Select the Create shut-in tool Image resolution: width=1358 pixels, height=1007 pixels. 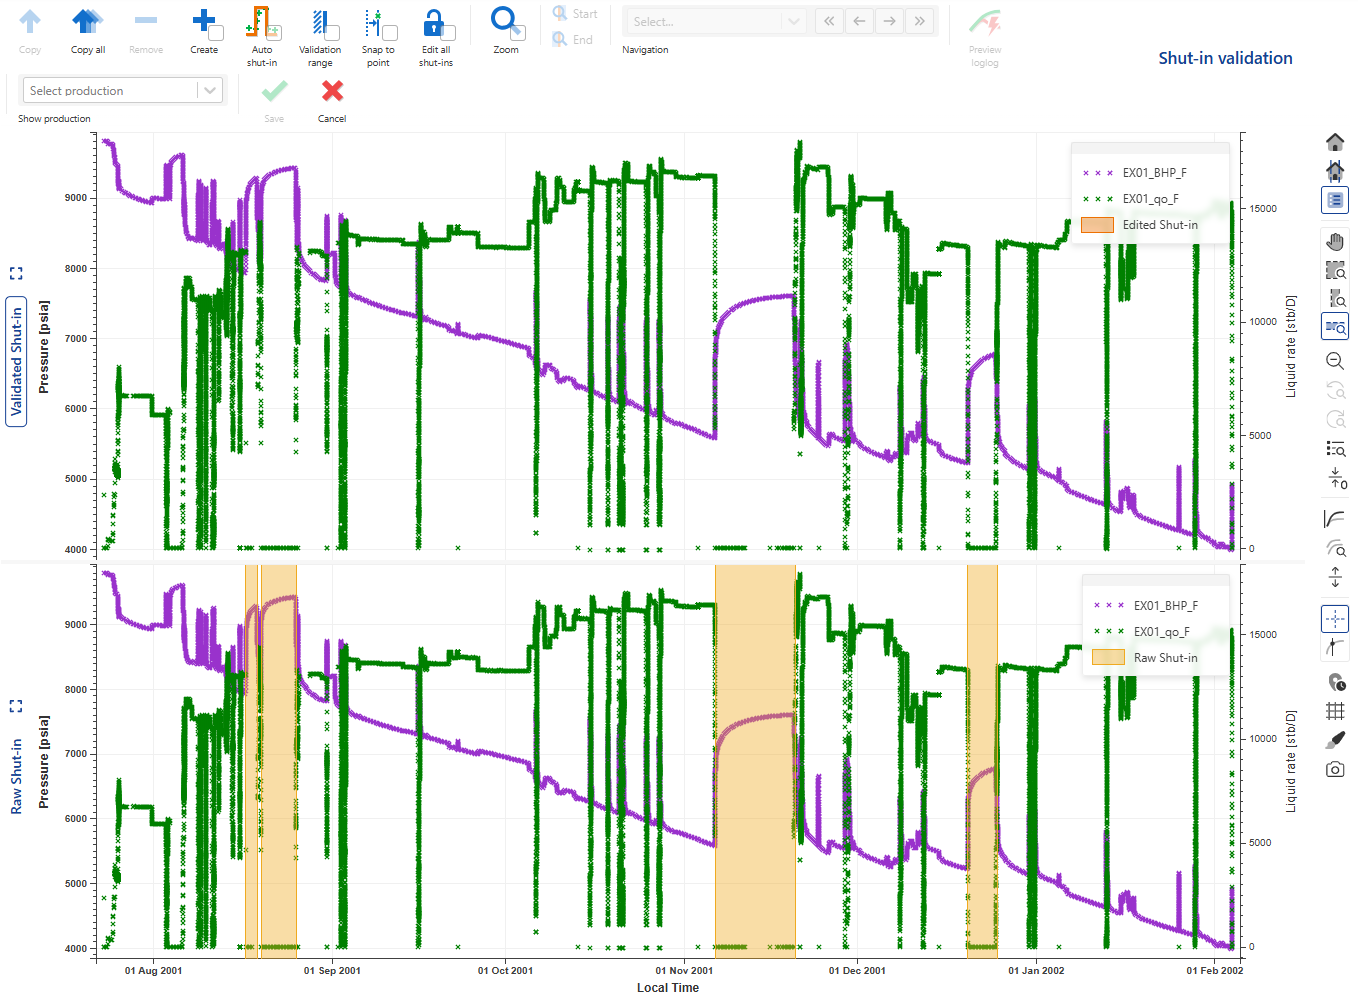pyautogui.click(x=204, y=22)
